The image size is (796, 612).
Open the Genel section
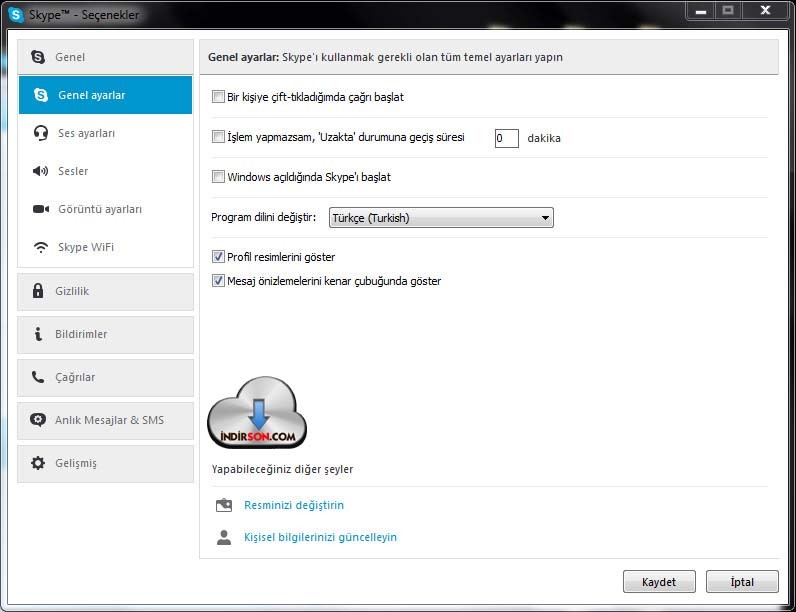(x=106, y=57)
